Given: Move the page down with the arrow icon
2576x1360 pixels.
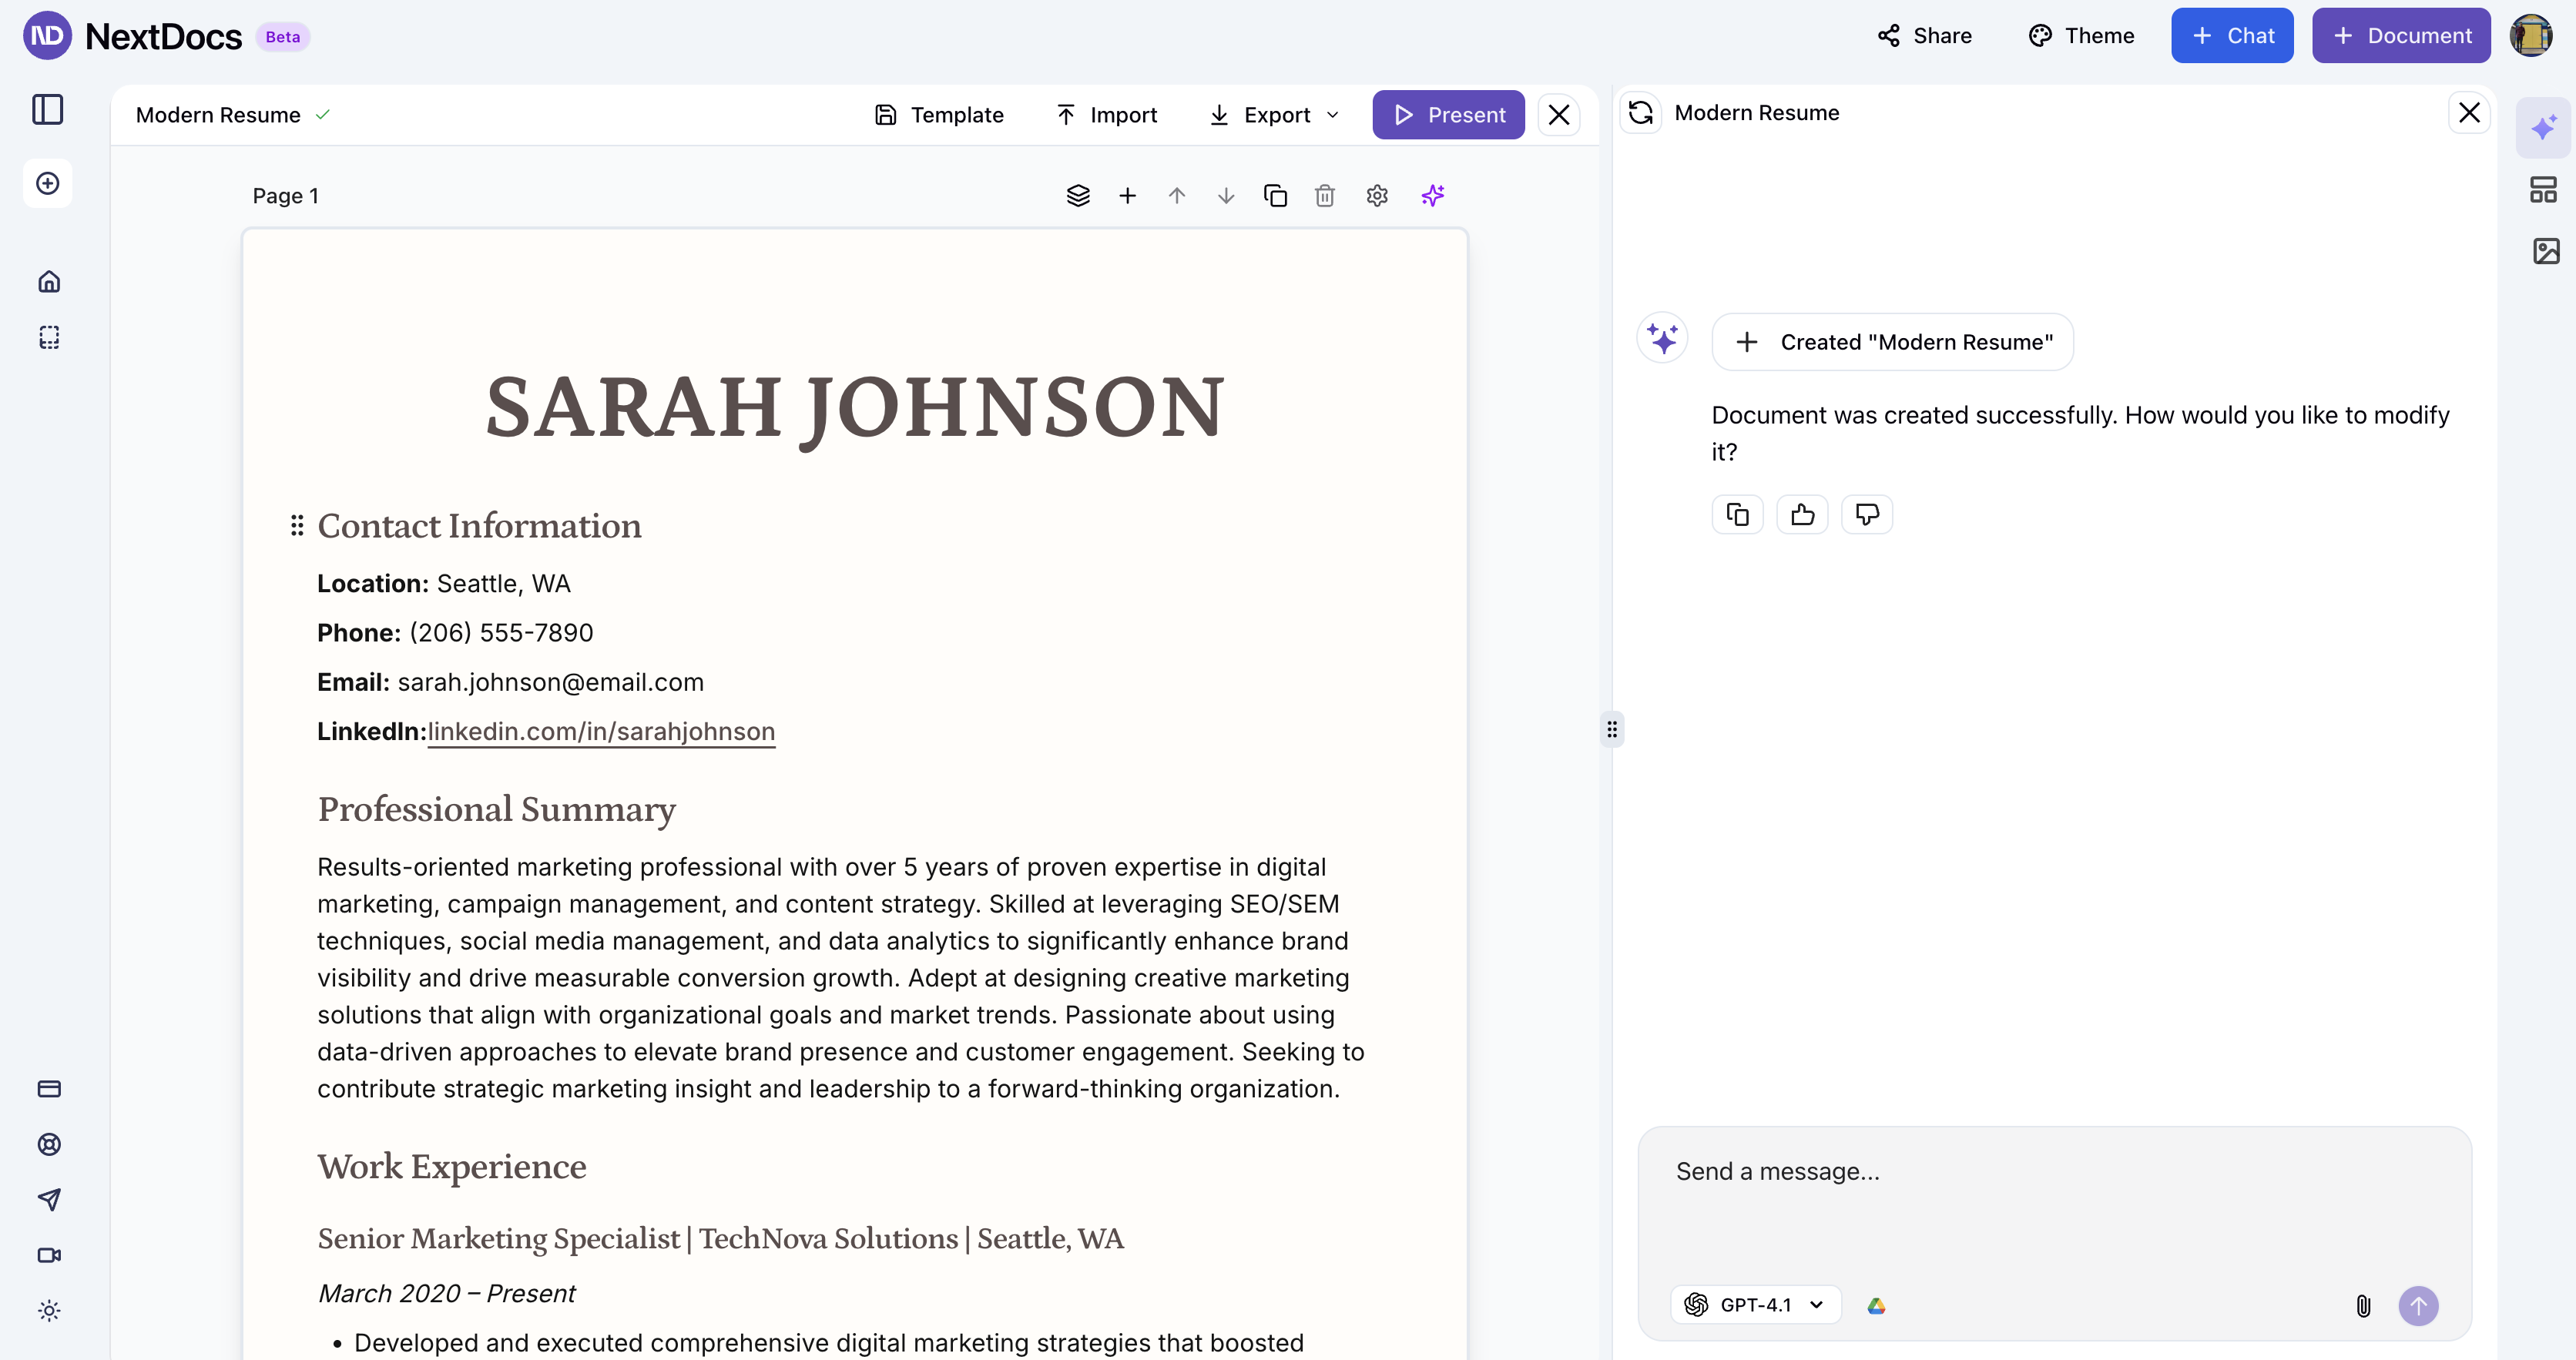Looking at the screenshot, I should [x=1226, y=196].
